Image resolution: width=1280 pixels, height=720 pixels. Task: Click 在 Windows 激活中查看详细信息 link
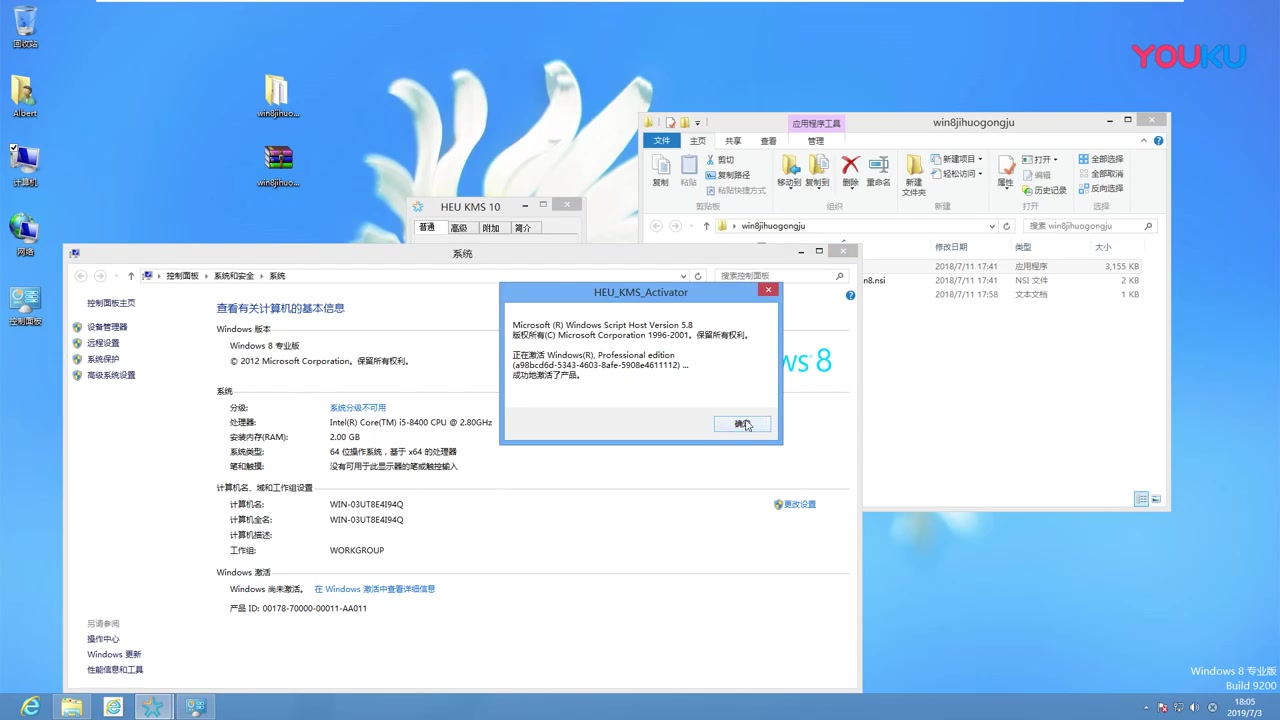pos(375,589)
